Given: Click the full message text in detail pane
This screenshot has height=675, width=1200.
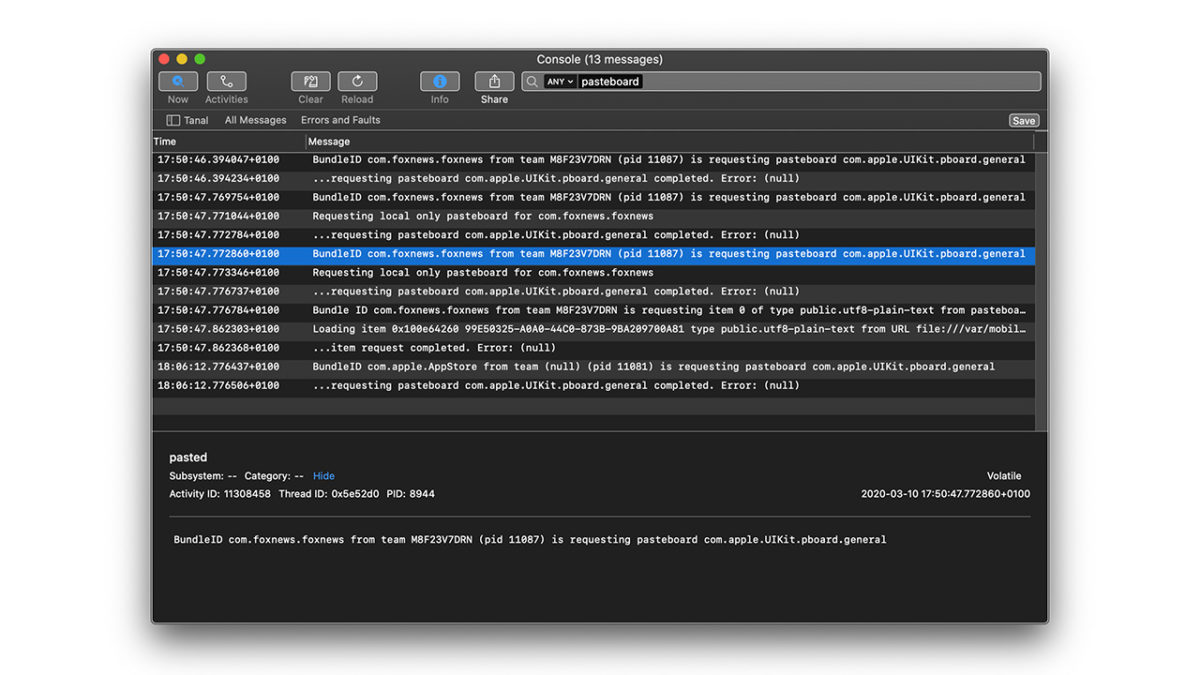Looking at the screenshot, I should 530,540.
